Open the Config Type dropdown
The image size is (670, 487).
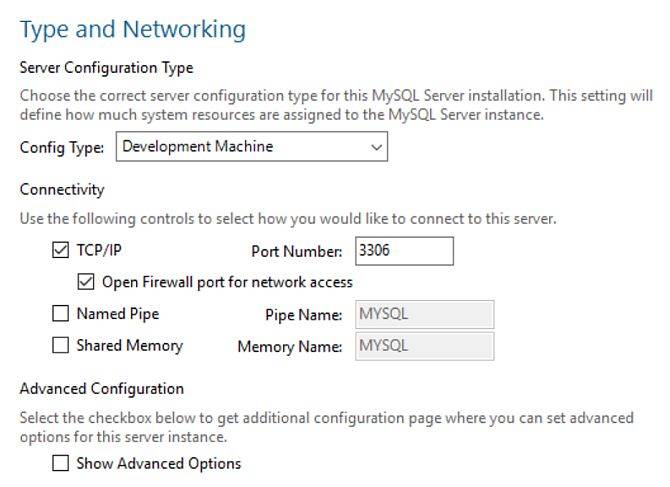point(252,147)
